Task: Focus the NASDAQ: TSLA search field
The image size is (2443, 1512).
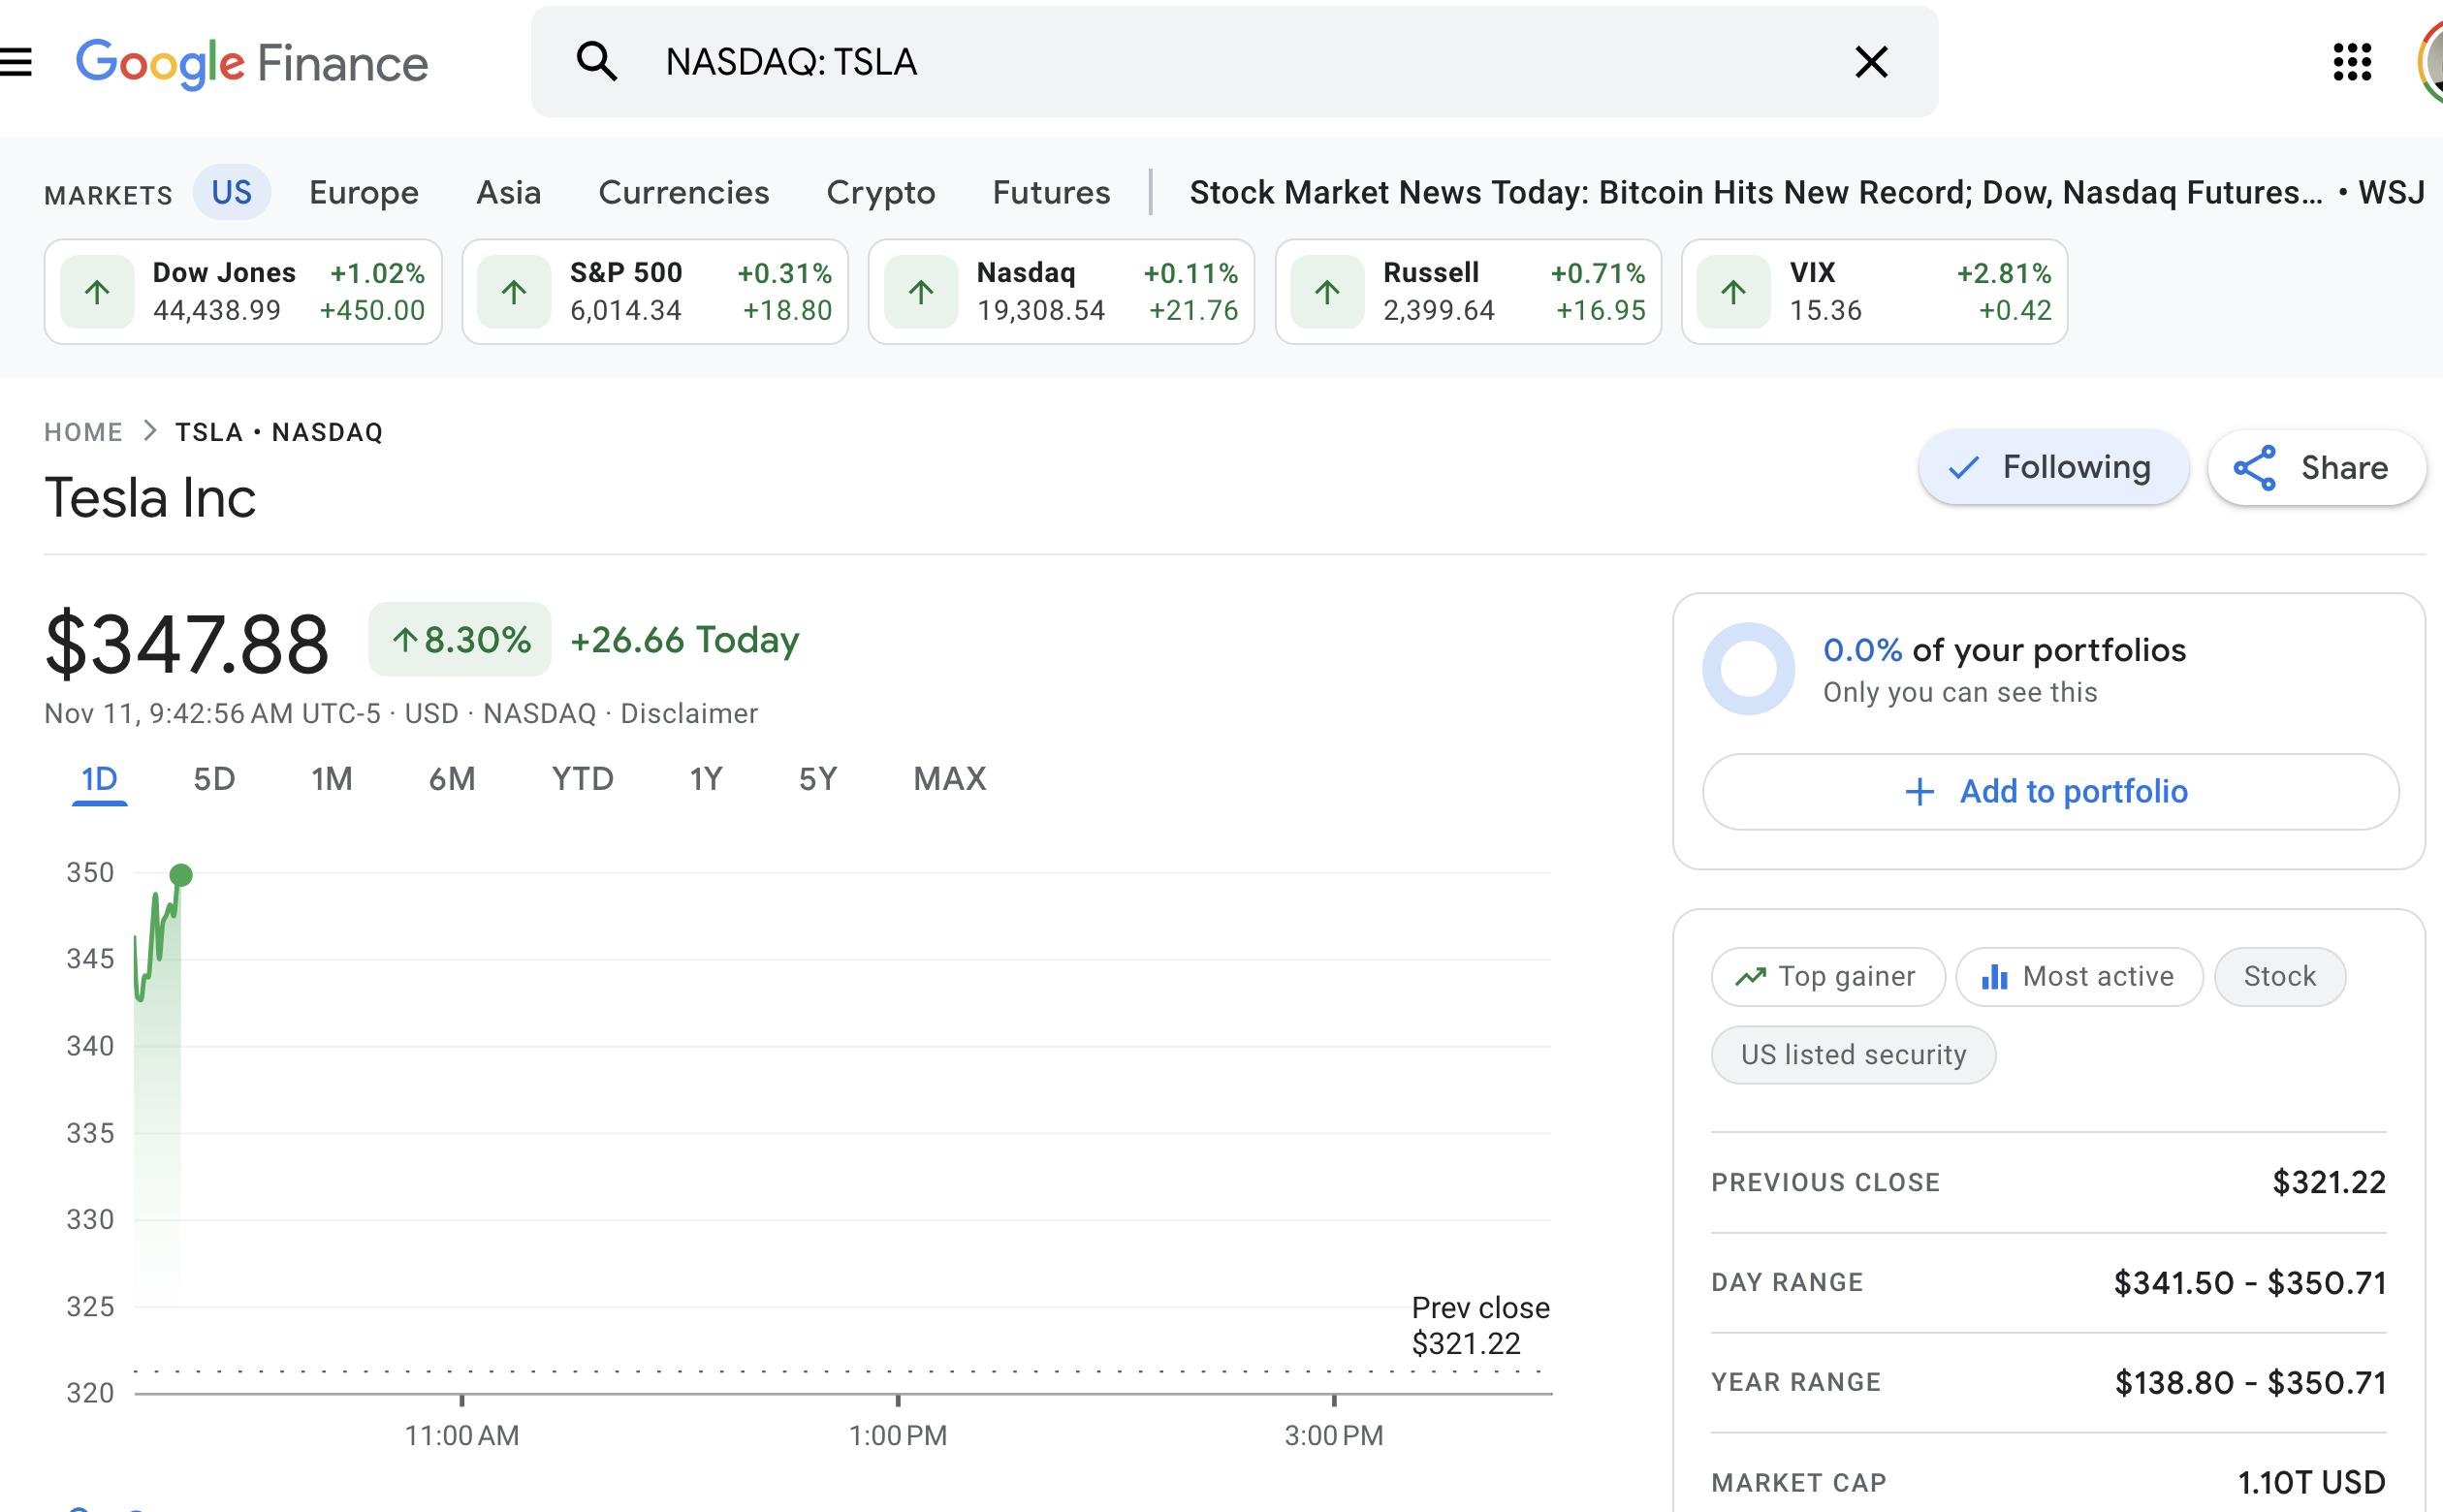Action: point(1234,62)
